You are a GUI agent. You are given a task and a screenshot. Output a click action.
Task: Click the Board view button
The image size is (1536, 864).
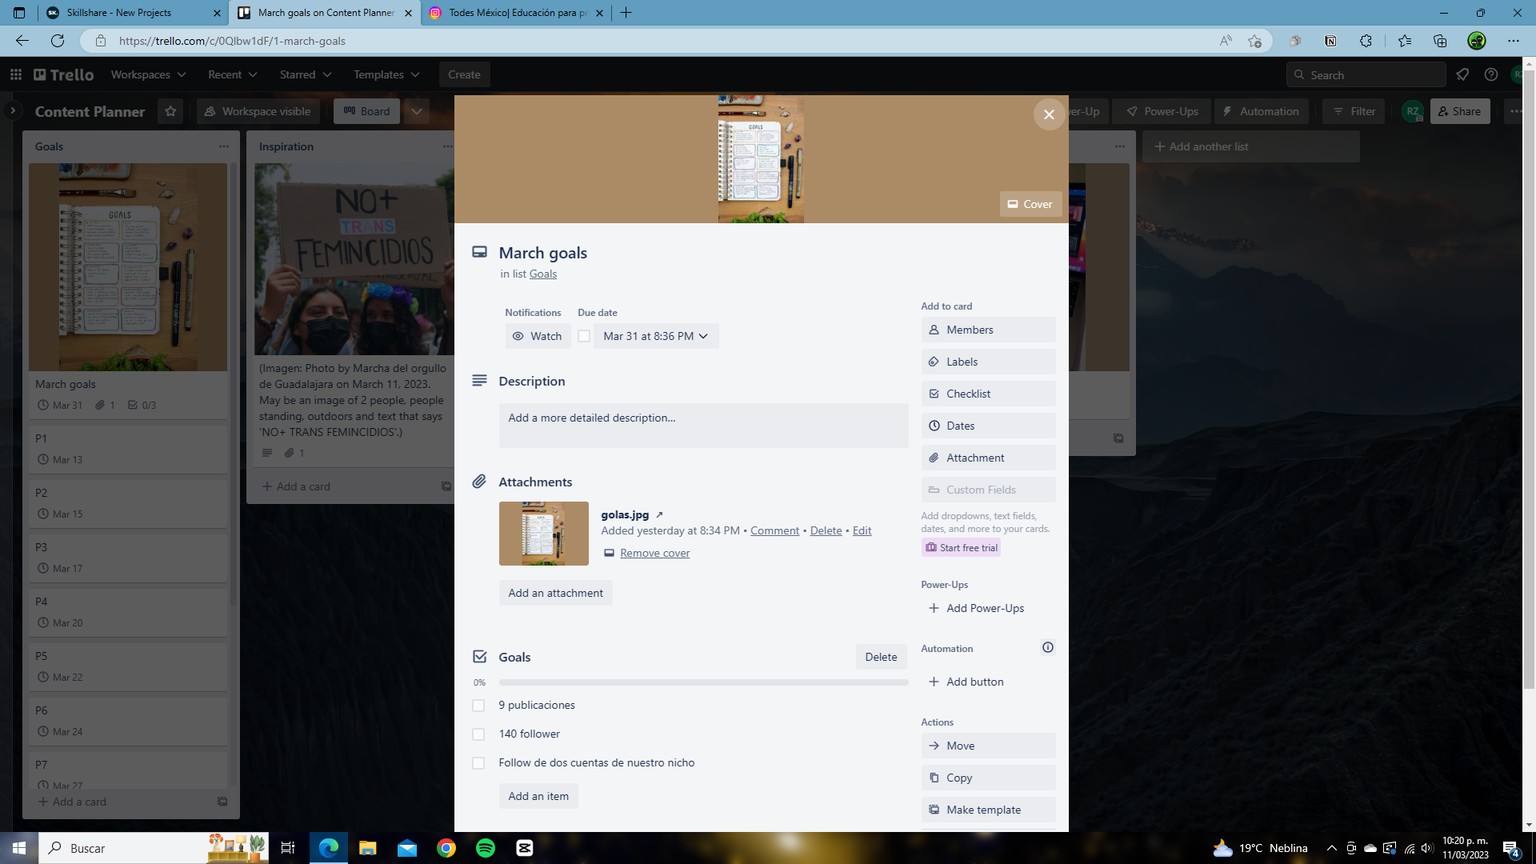click(x=367, y=111)
